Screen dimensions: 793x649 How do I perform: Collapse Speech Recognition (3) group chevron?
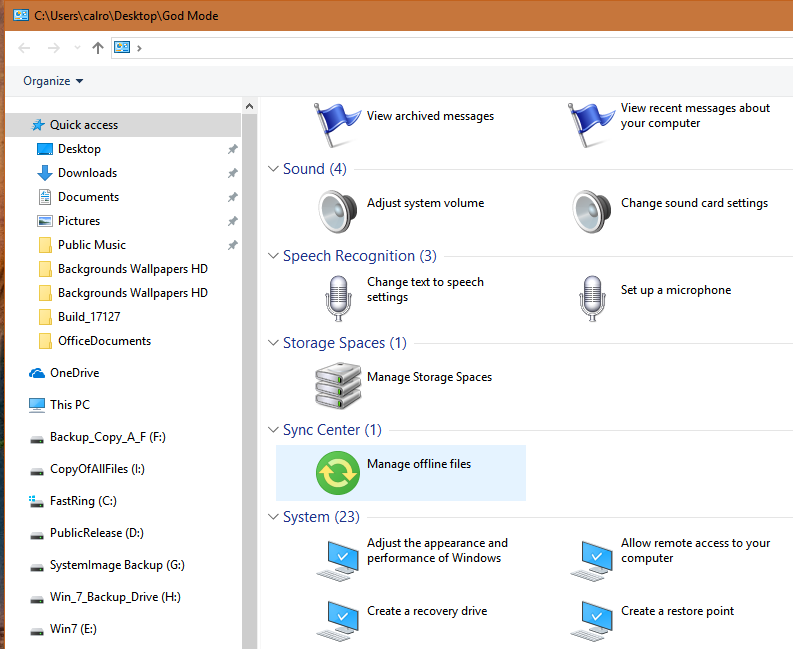point(273,256)
